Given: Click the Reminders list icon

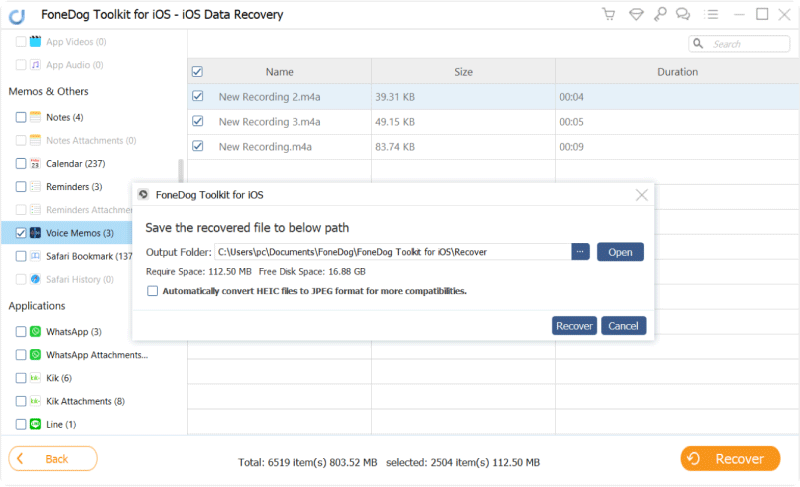Looking at the screenshot, I should click(35, 187).
